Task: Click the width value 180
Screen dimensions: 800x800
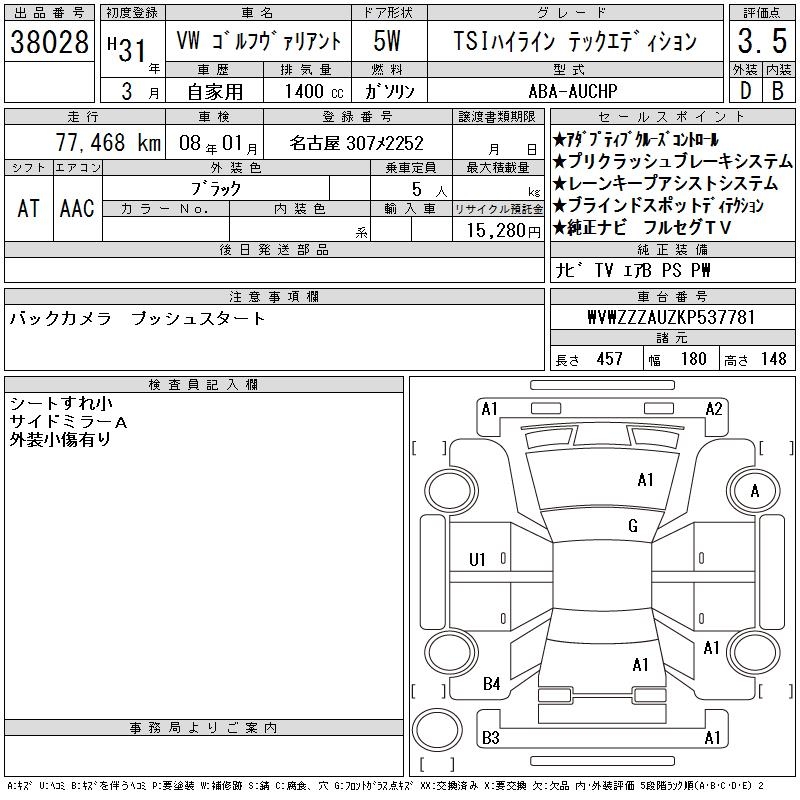Action: click(x=693, y=359)
